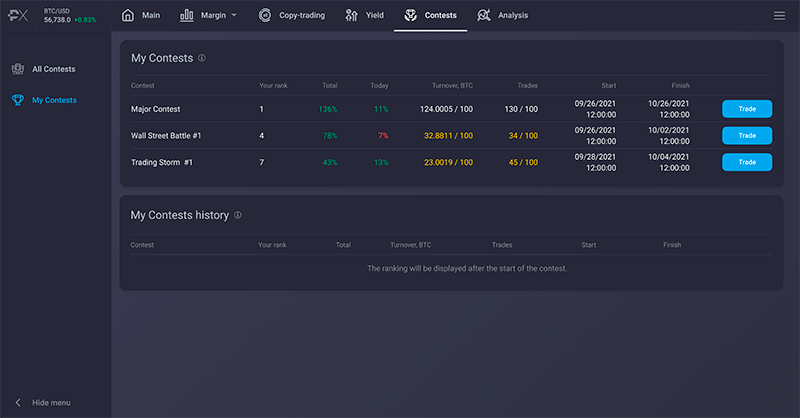Click the Copy-trading target icon
The width and height of the screenshot is (800, 418).
click(265, 15)
